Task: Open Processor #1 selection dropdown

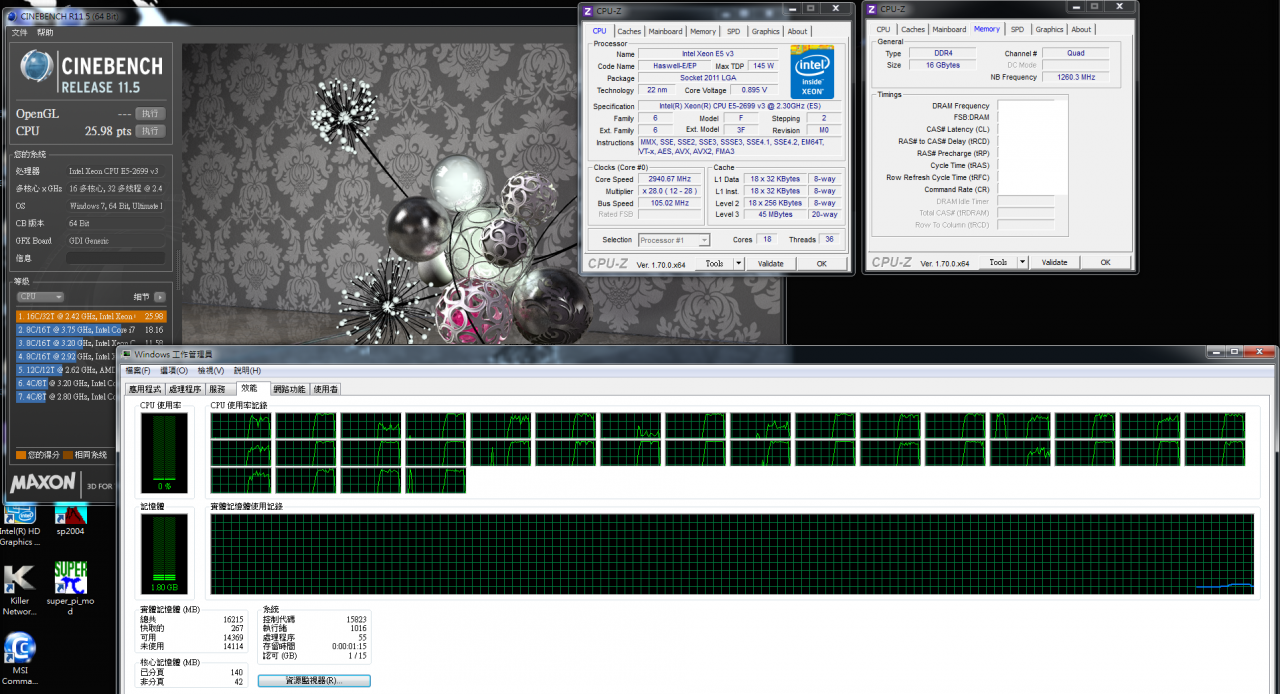Action: [674, 240]
